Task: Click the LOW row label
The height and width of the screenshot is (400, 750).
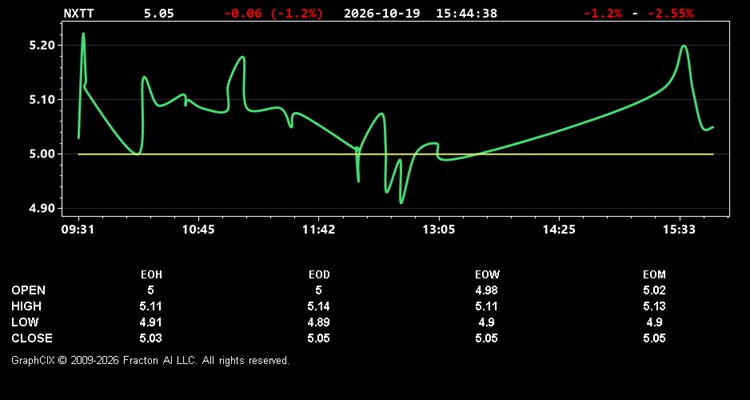Action: point(25,322)
